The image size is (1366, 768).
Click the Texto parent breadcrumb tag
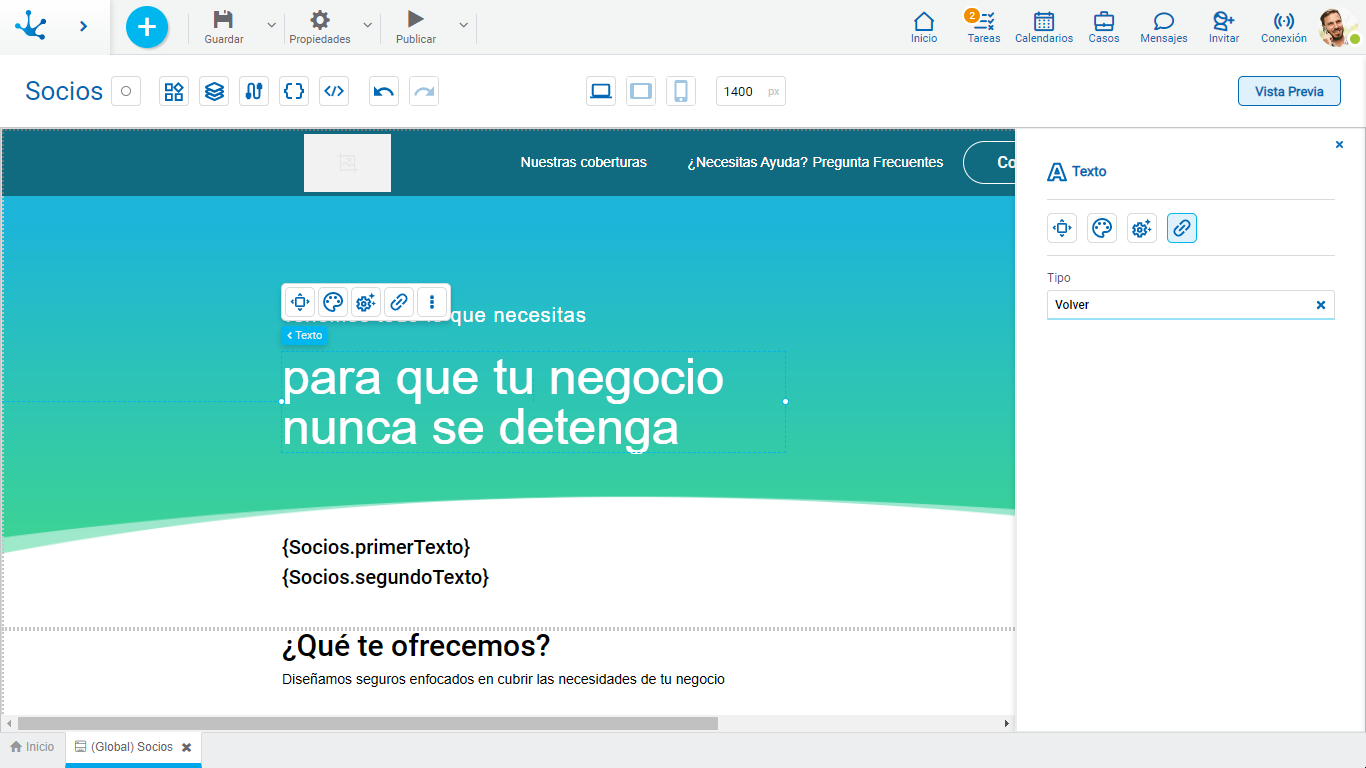(304, 335)
